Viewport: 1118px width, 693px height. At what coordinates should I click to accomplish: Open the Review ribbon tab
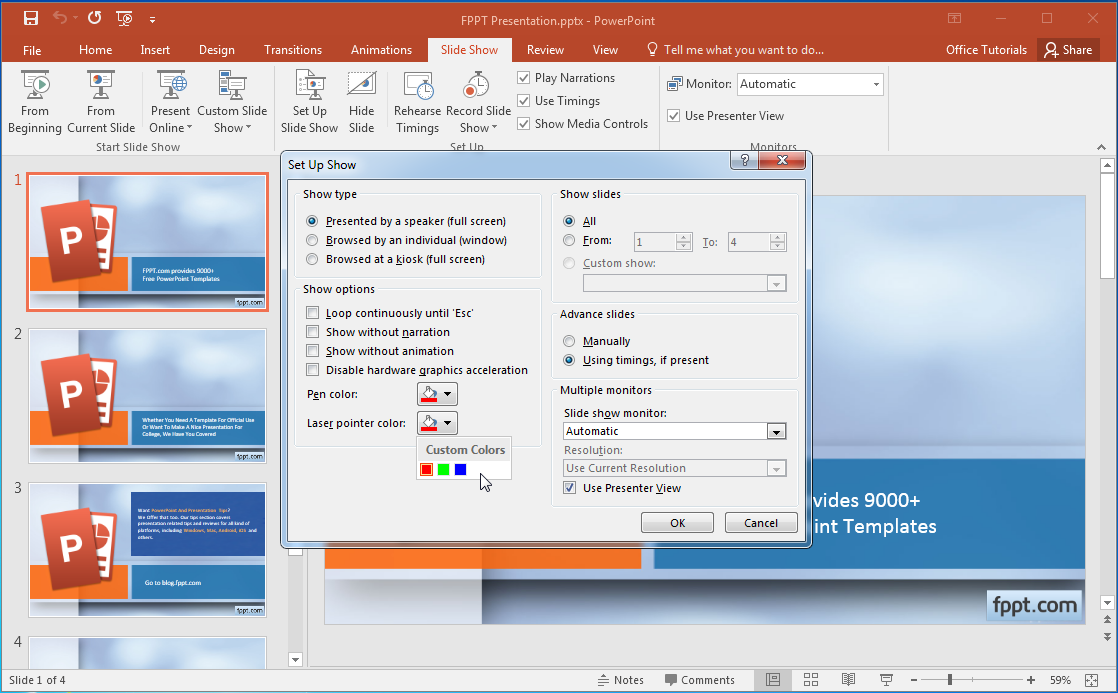click(x=545, y=49)
